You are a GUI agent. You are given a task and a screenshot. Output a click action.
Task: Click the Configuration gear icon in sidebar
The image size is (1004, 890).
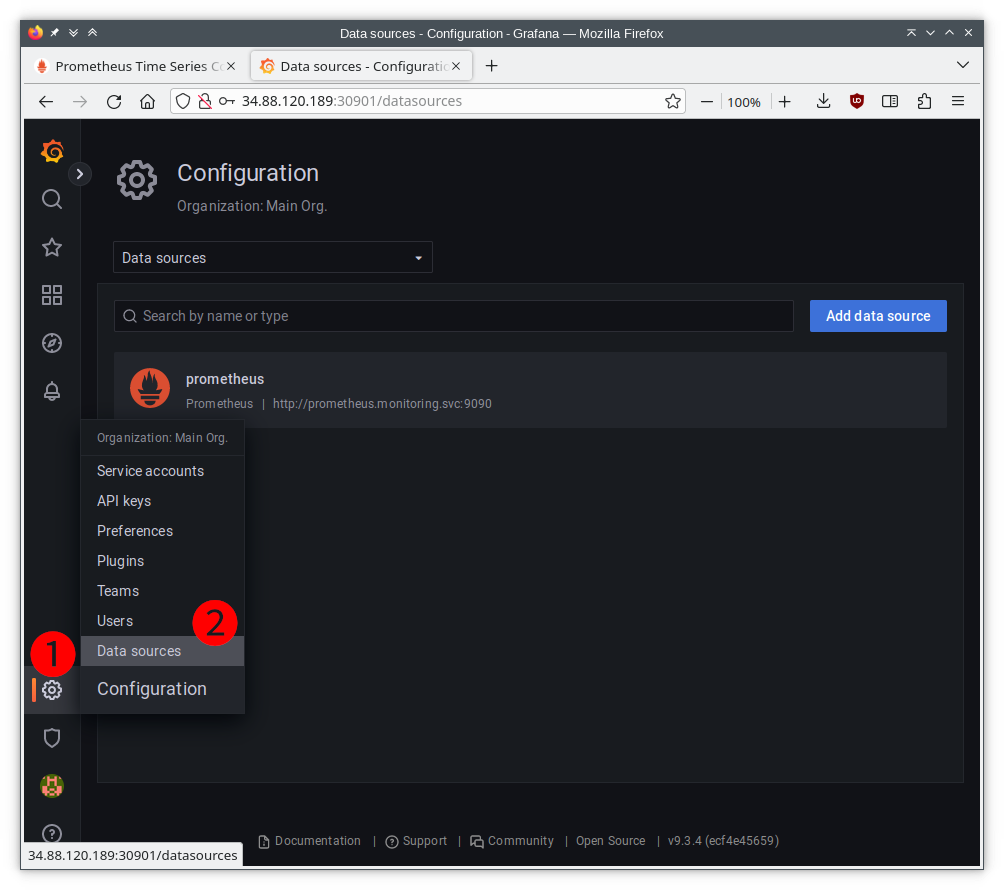(x=52, y=690)
